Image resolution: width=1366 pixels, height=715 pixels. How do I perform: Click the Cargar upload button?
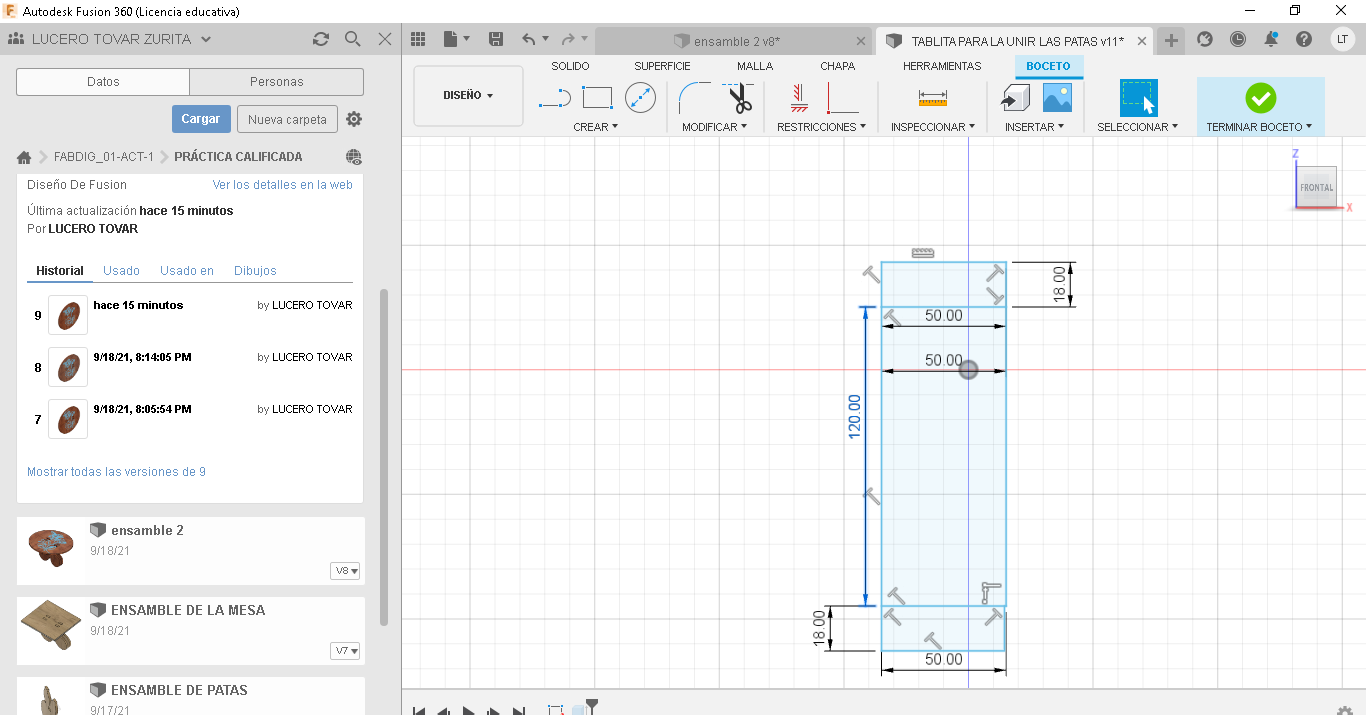pyautogui.click(x=201, y=119)
